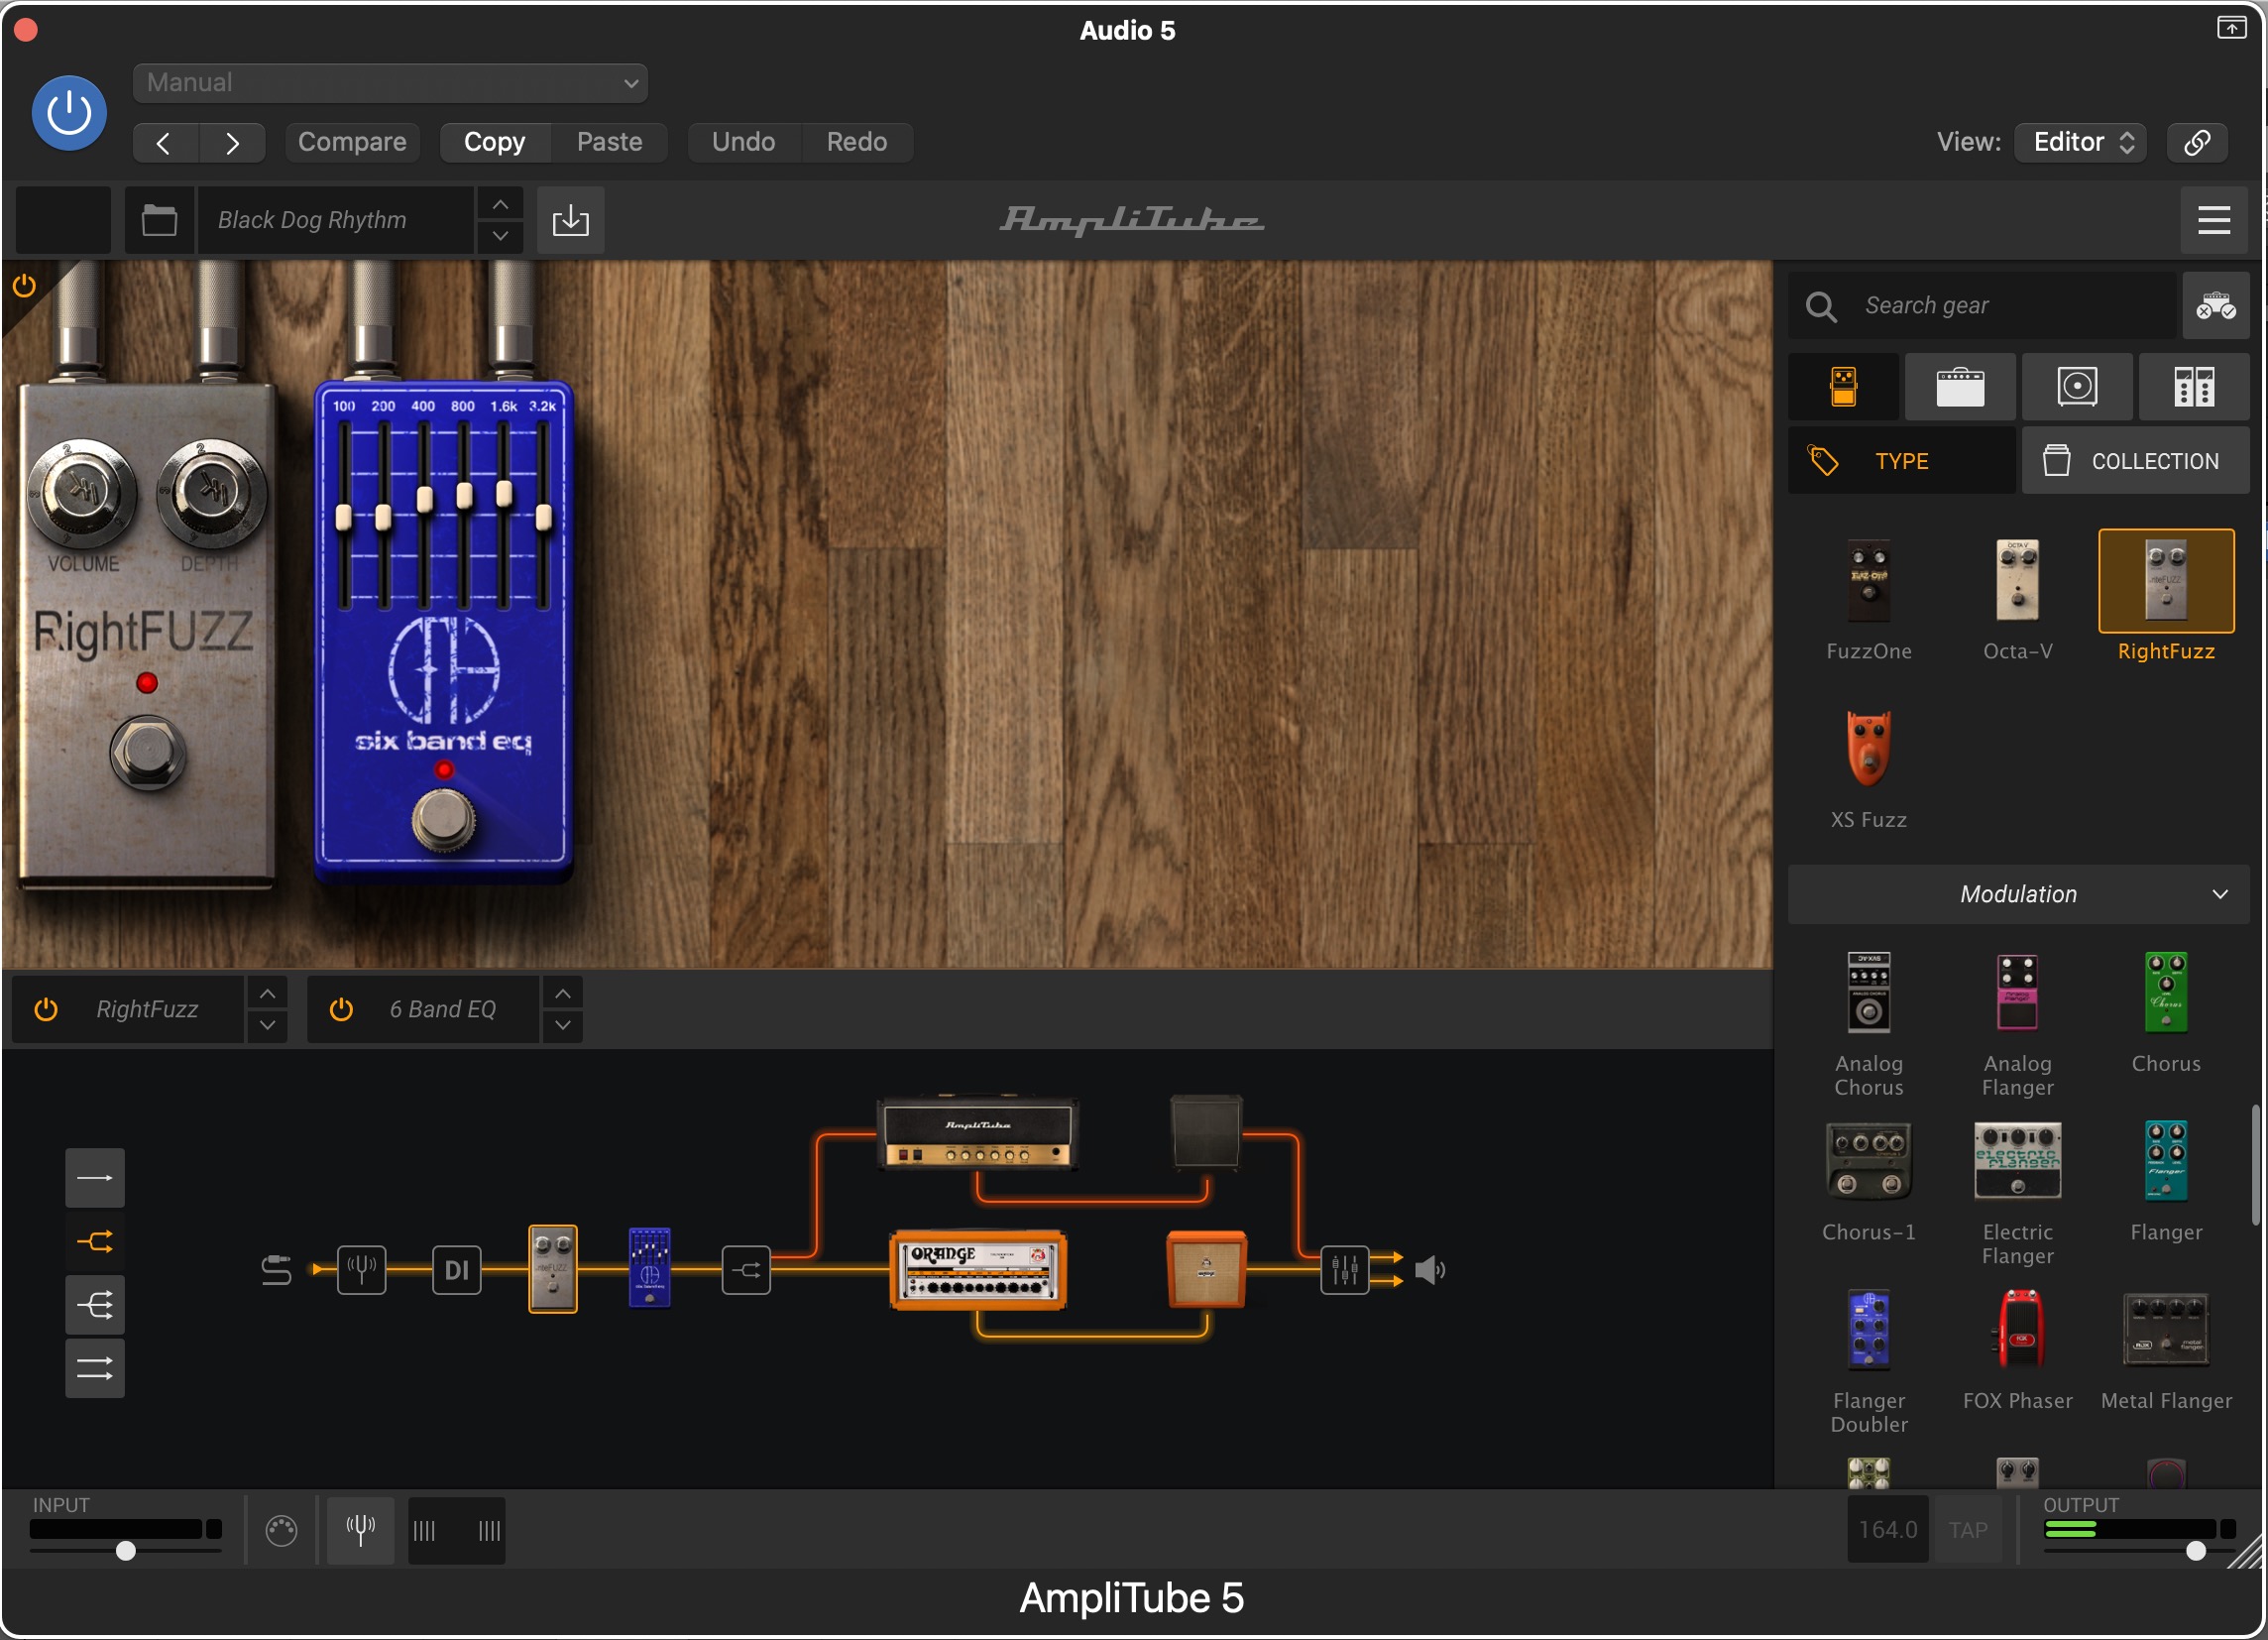This screenshot has width=2268, height=1640.
Task: Select the Metal Flanger pedal
Action: click(x=2166, y=1330)
